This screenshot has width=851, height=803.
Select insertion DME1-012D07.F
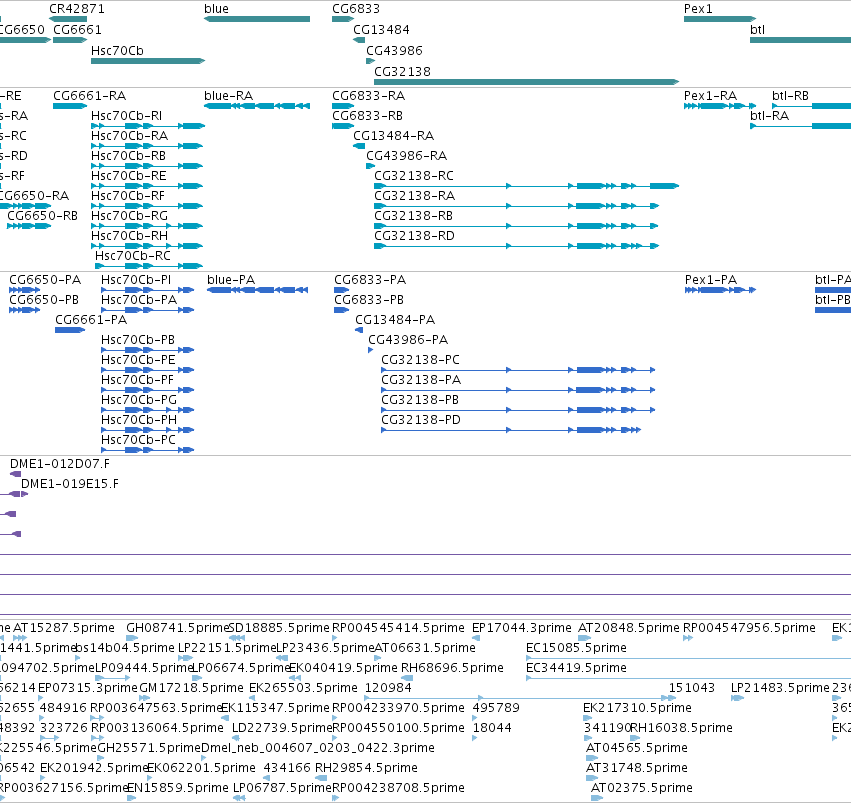click(16, 474)
